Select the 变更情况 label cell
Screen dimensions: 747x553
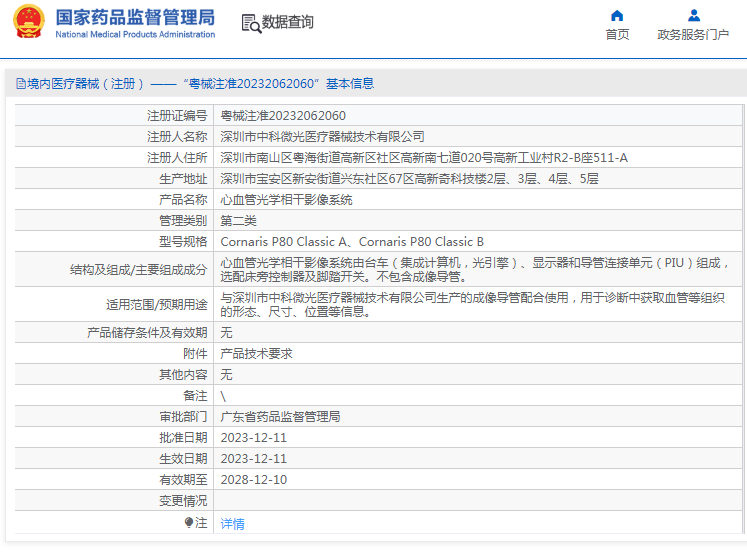tap(114, 500)
